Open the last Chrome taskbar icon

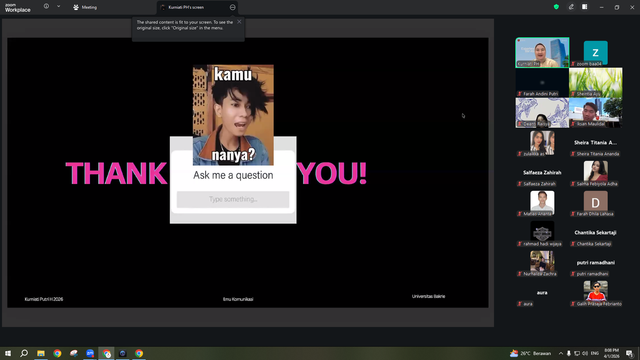click(139, 353)
